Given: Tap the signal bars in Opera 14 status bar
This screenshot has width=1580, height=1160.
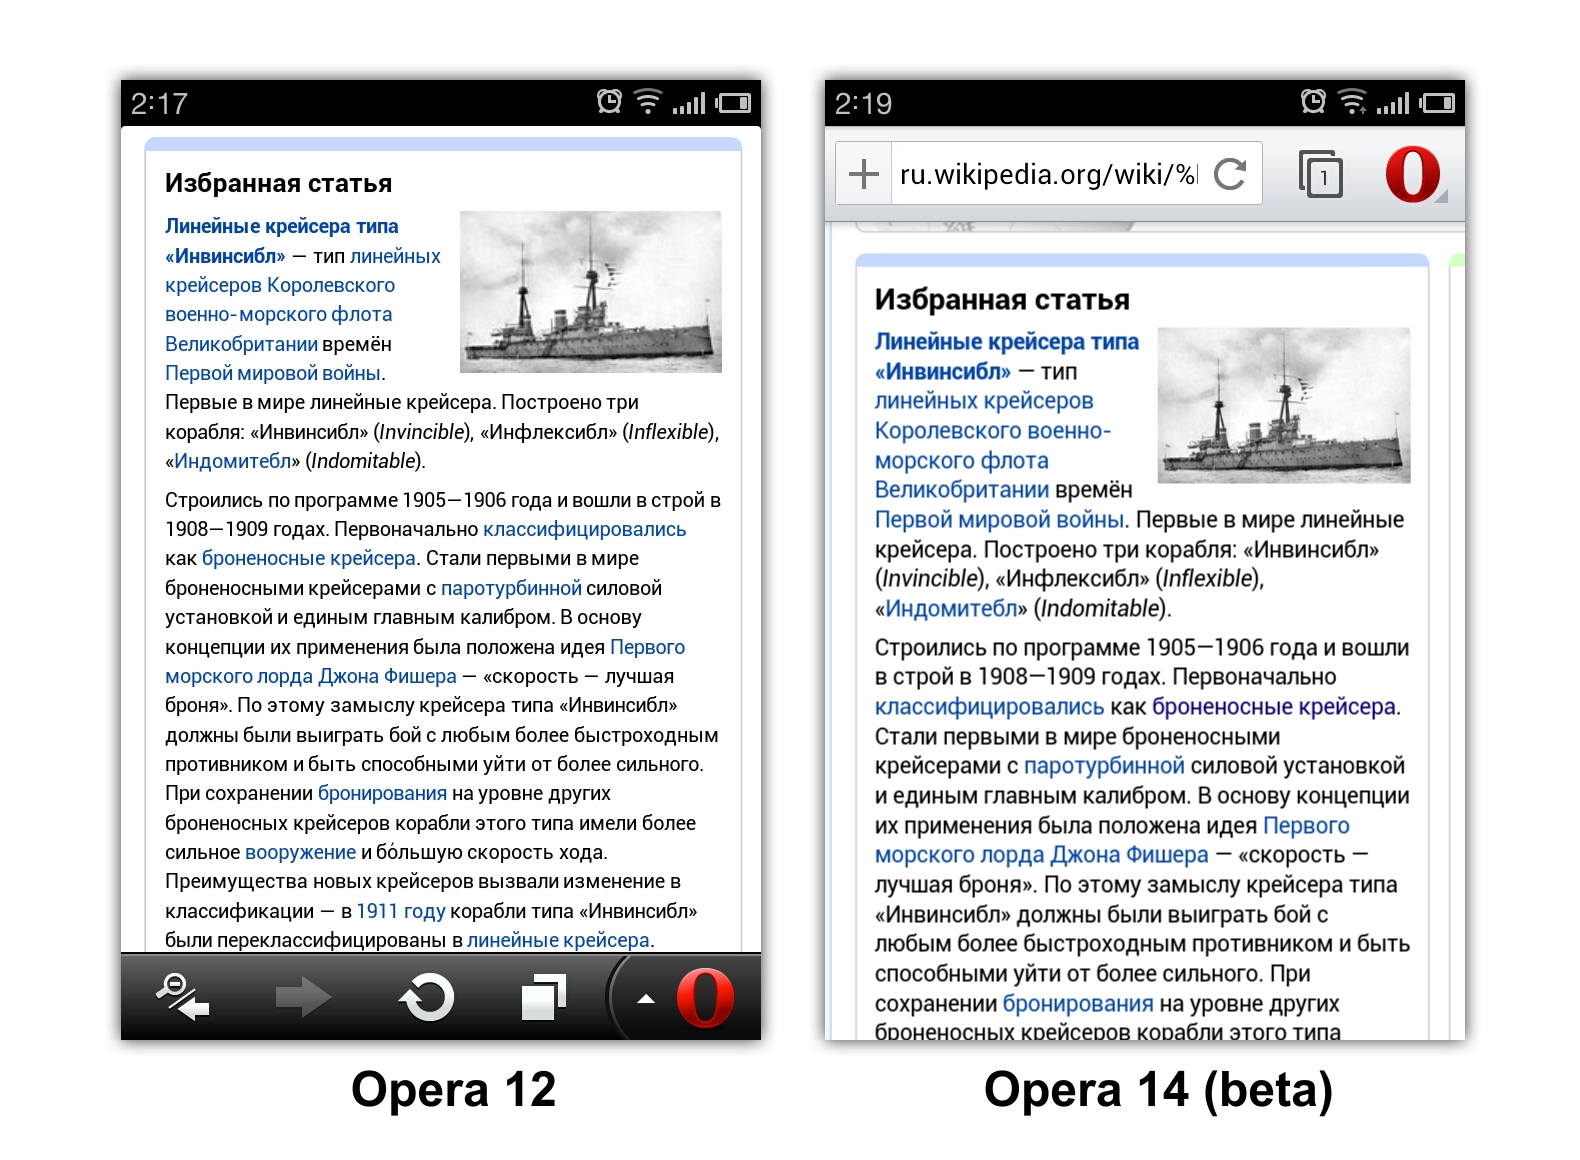Looking at the screenshot, I should (1393, 102).
